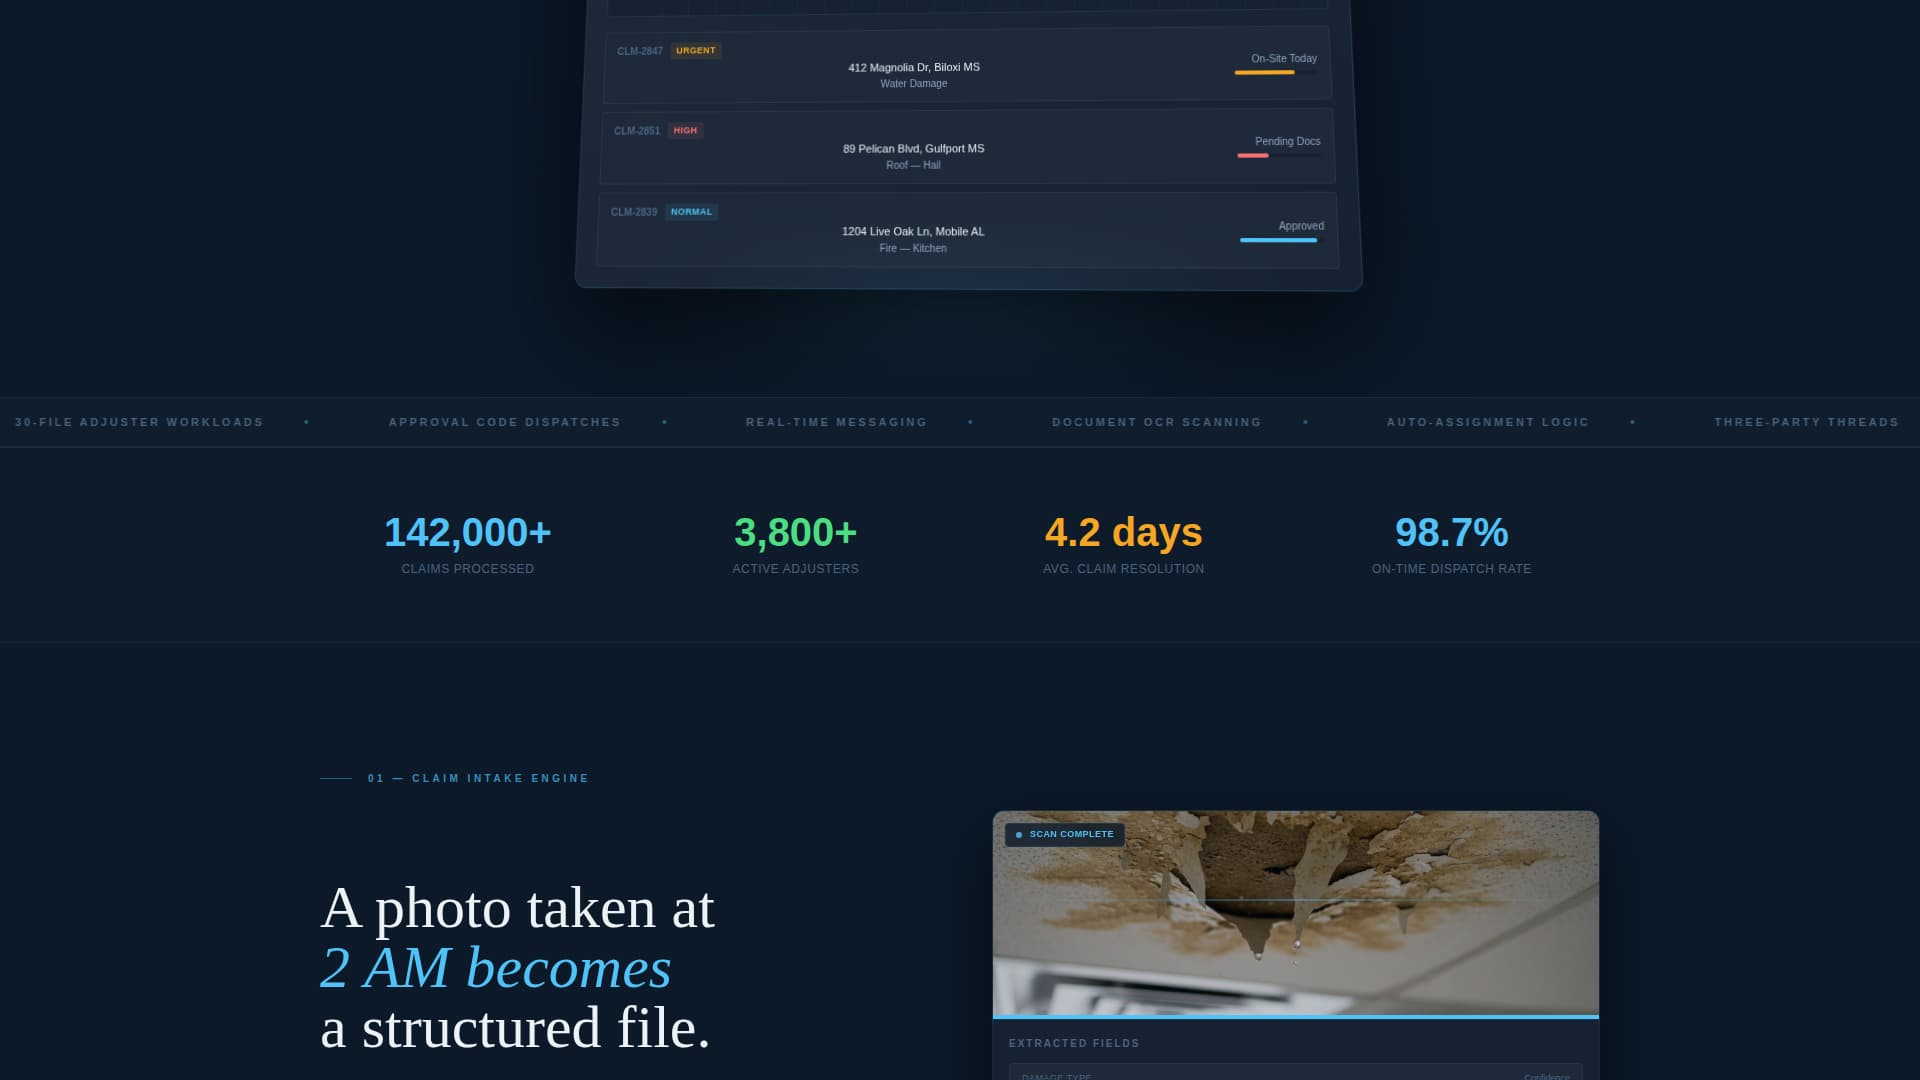Click the SCAN COMPLETE badge

point(1066,834)
